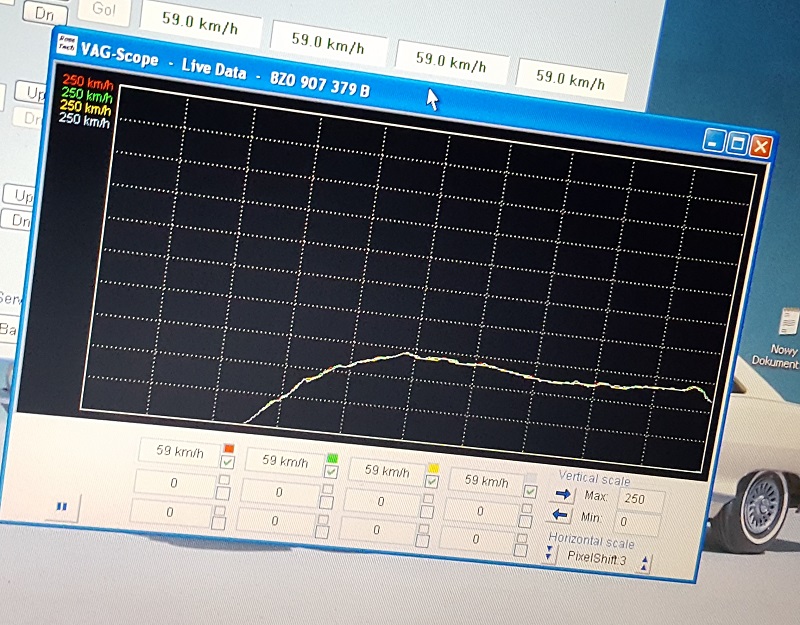Click the green color swatch

click(x=332, y=458)
